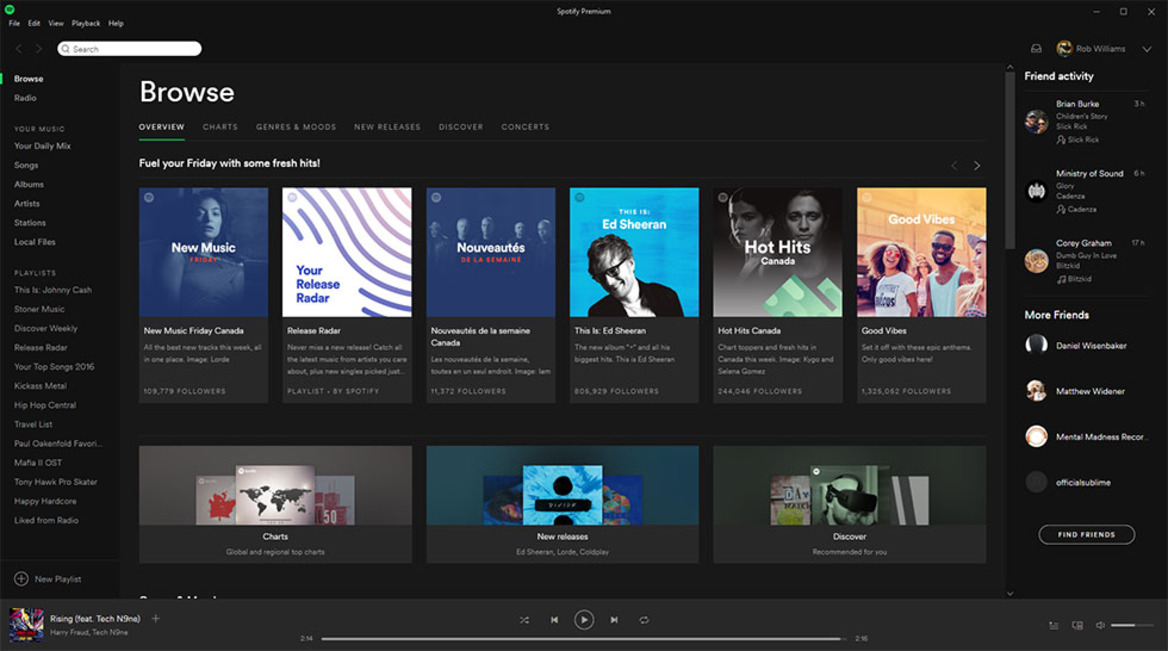Toggle repeat mode
Viewport: 1168px width, 651px height.
[x=644, y=620]
